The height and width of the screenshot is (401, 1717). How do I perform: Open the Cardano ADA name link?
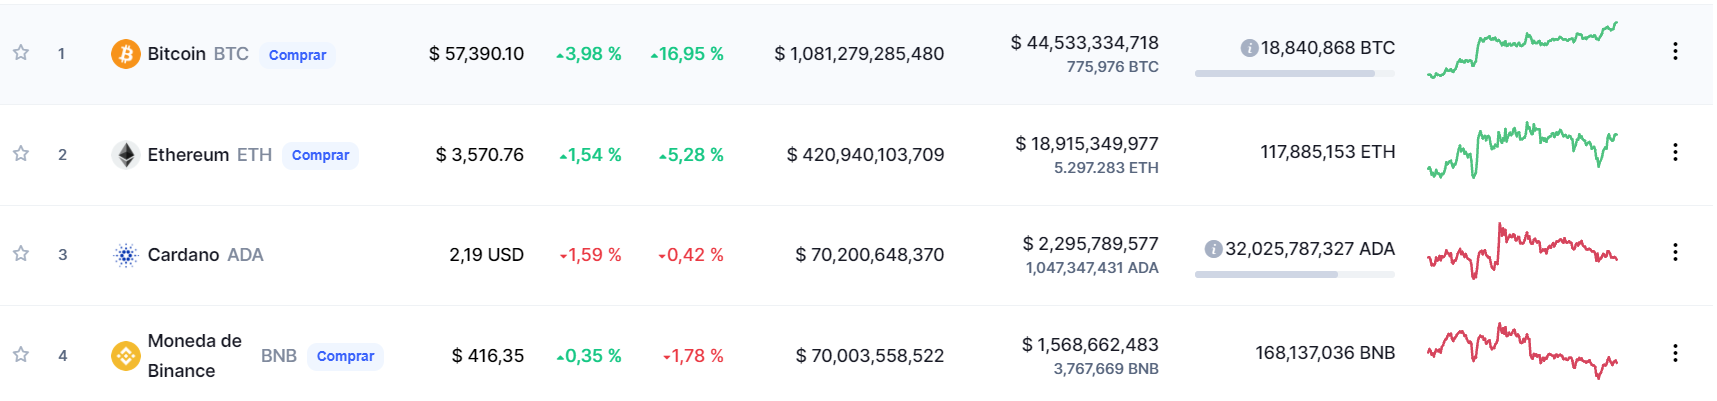pos(205,255)
